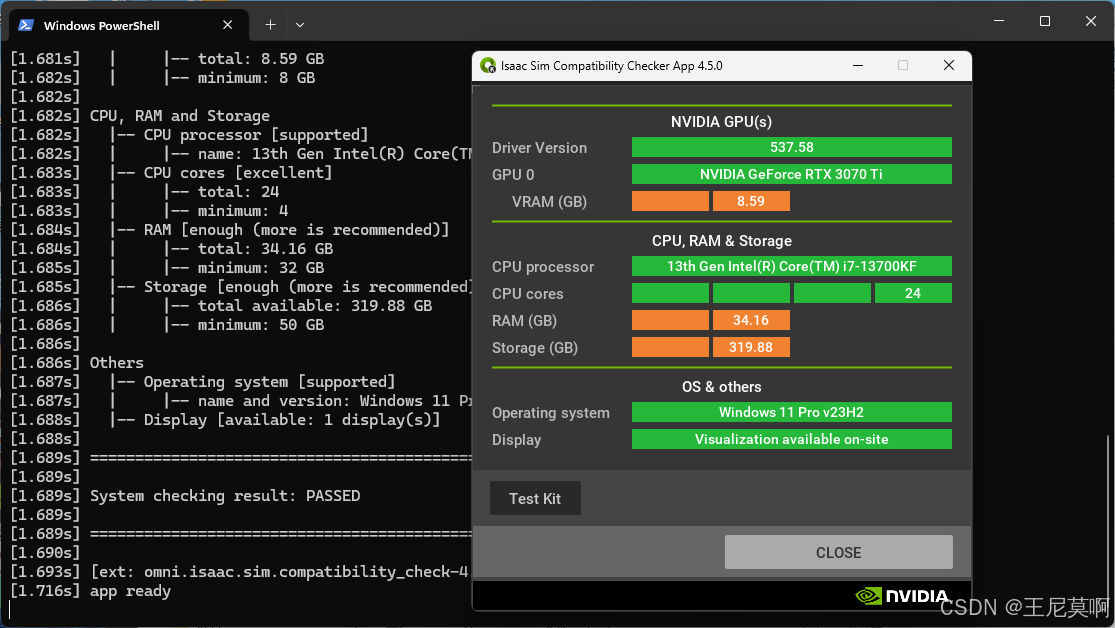Click the OS & others heading

[x=722, y=387]
